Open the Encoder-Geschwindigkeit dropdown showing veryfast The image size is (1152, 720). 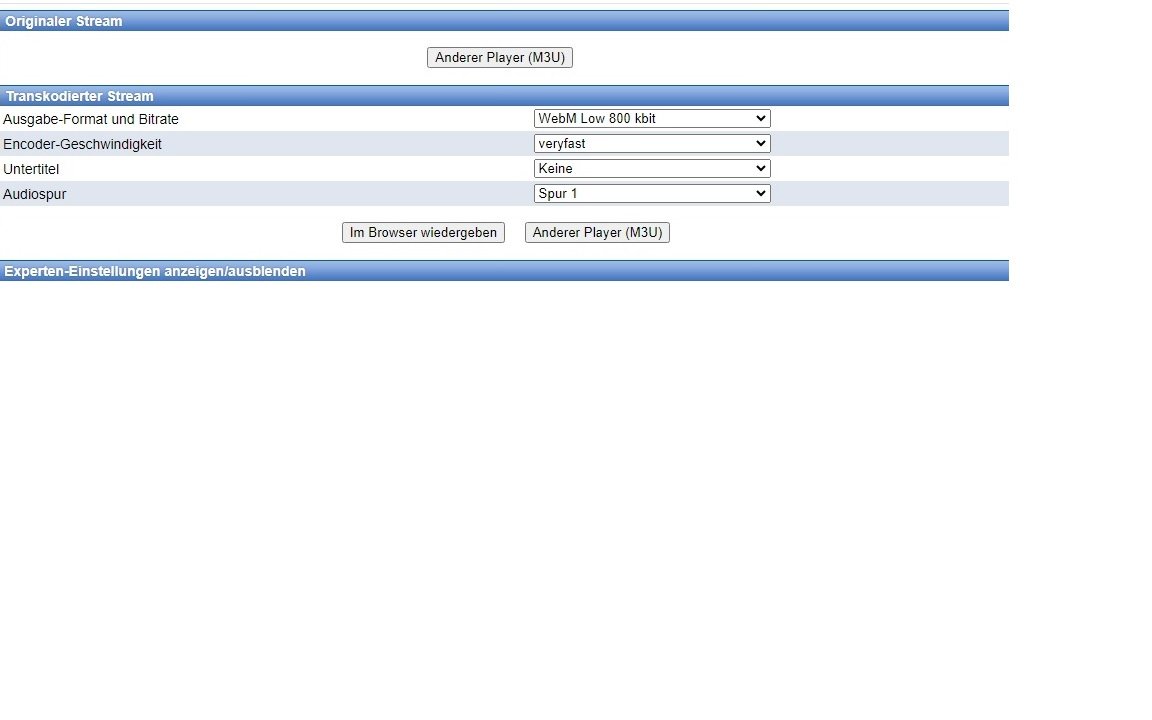pyautogui.click(x=651, y=144)
